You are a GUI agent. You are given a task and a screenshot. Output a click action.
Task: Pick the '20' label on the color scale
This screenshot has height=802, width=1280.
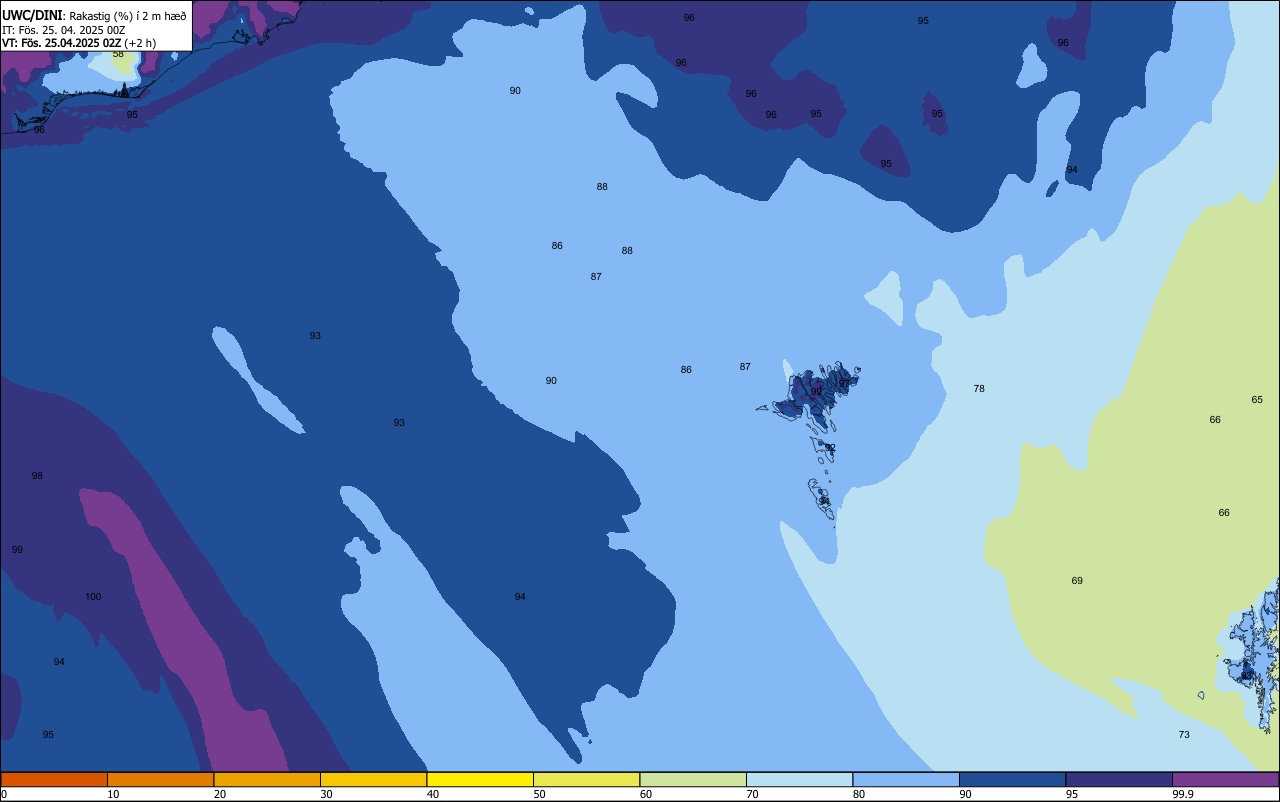pyautogui.click(x=219, y=794)
